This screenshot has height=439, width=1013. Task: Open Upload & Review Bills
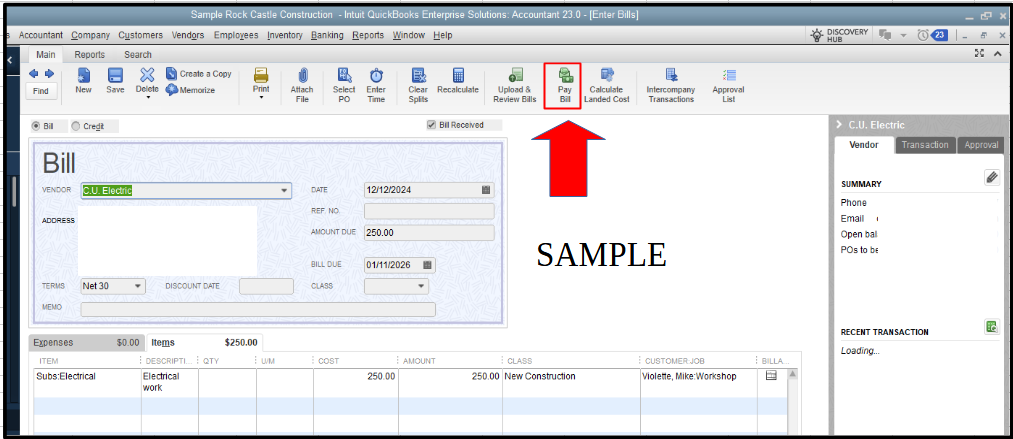(x=515, y=85)
